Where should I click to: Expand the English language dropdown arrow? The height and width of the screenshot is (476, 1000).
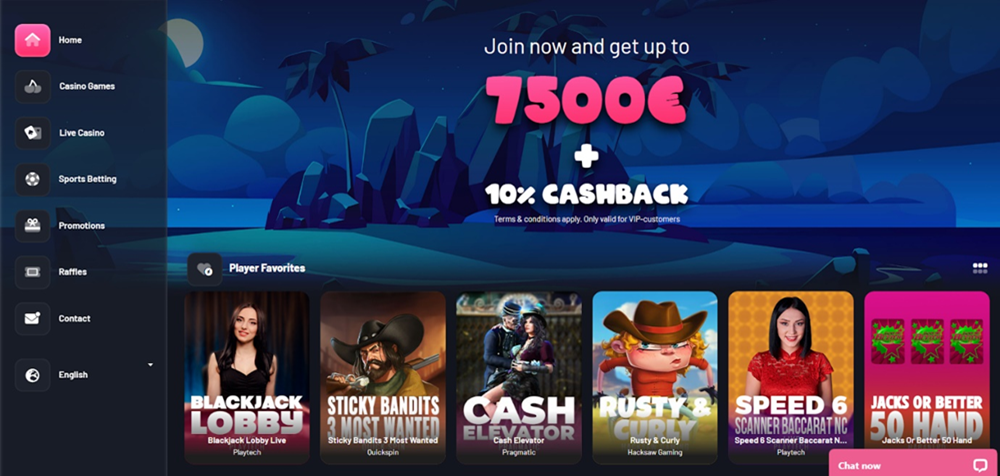[x=151, y=364]
